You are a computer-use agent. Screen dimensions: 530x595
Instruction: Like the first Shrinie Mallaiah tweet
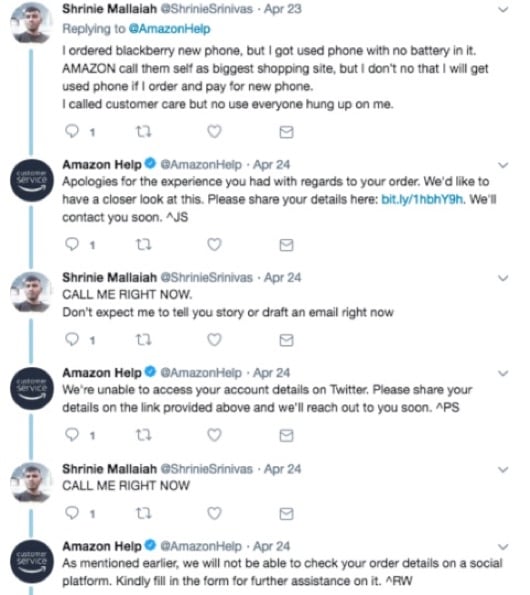[214, 132]
